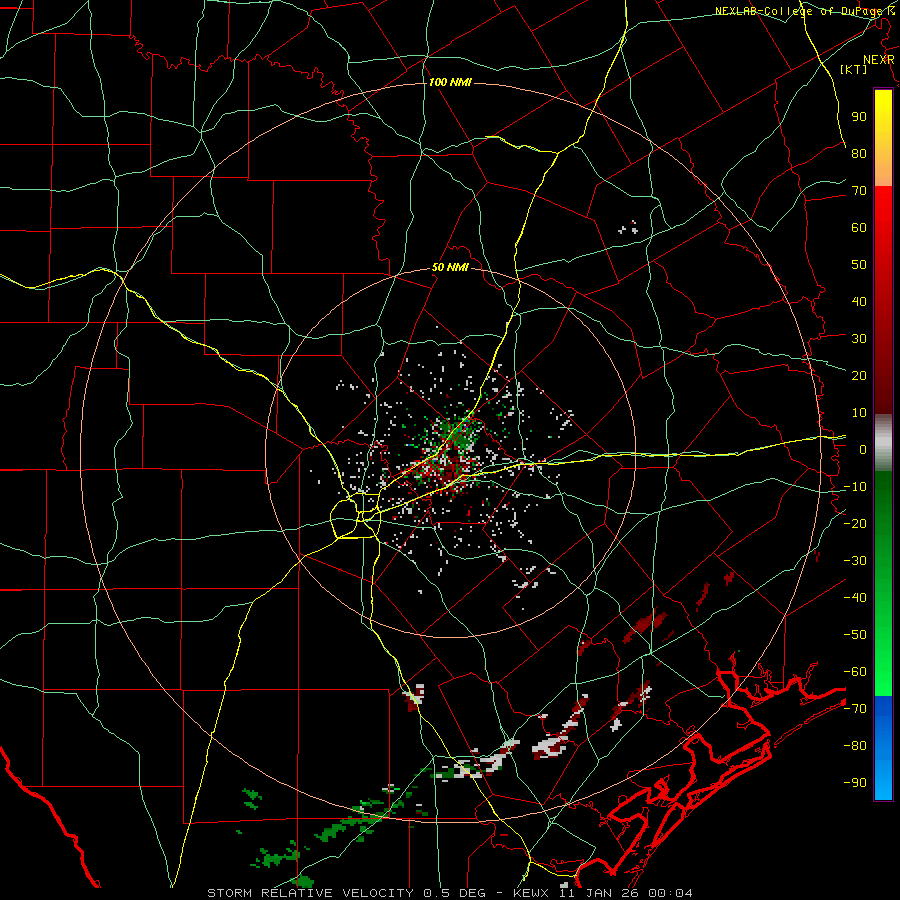
Task: Select the 20 value on the velocity scale
Action: [859, 375]
